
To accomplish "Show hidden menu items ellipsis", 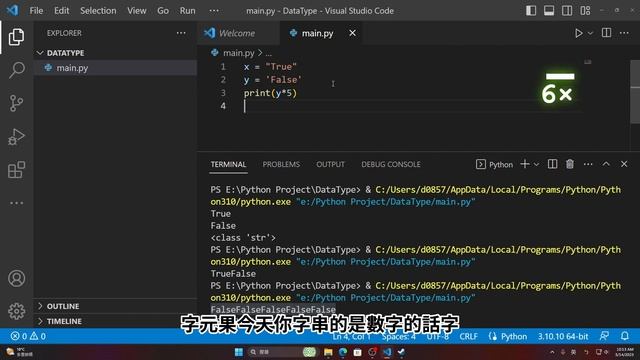I will tap(214, 11).
